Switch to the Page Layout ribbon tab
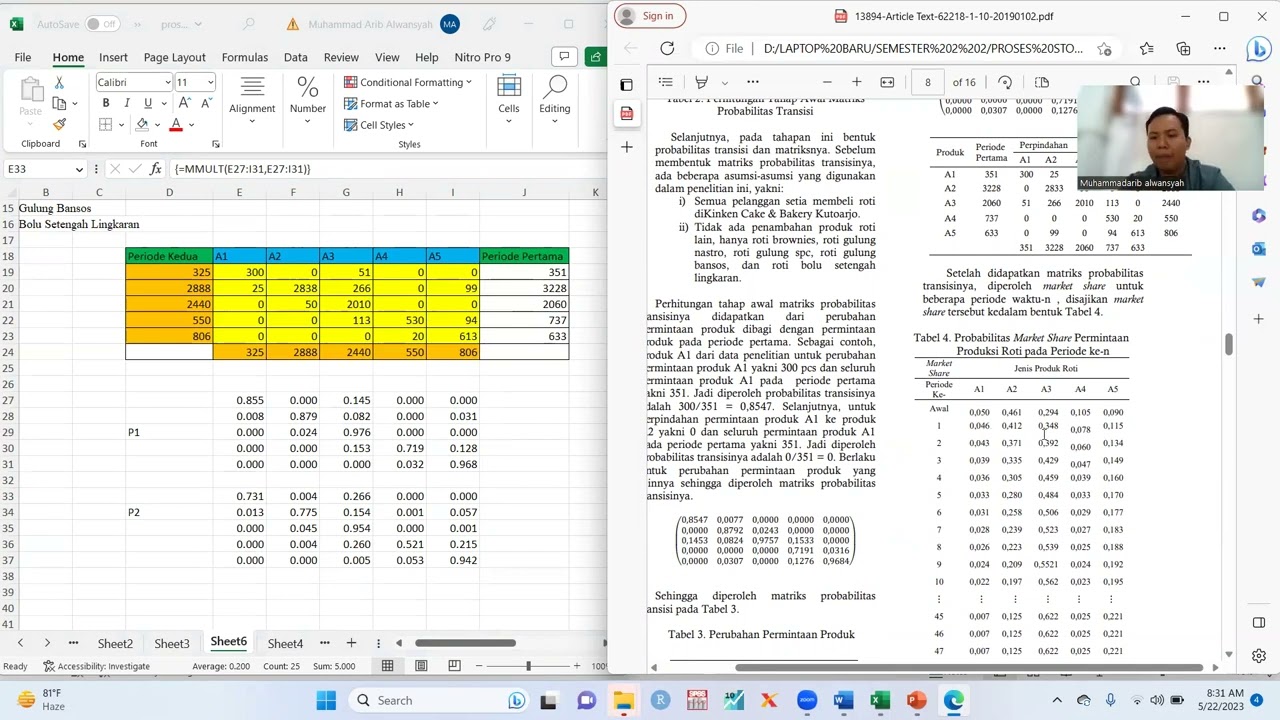 [x=174, y=57]
